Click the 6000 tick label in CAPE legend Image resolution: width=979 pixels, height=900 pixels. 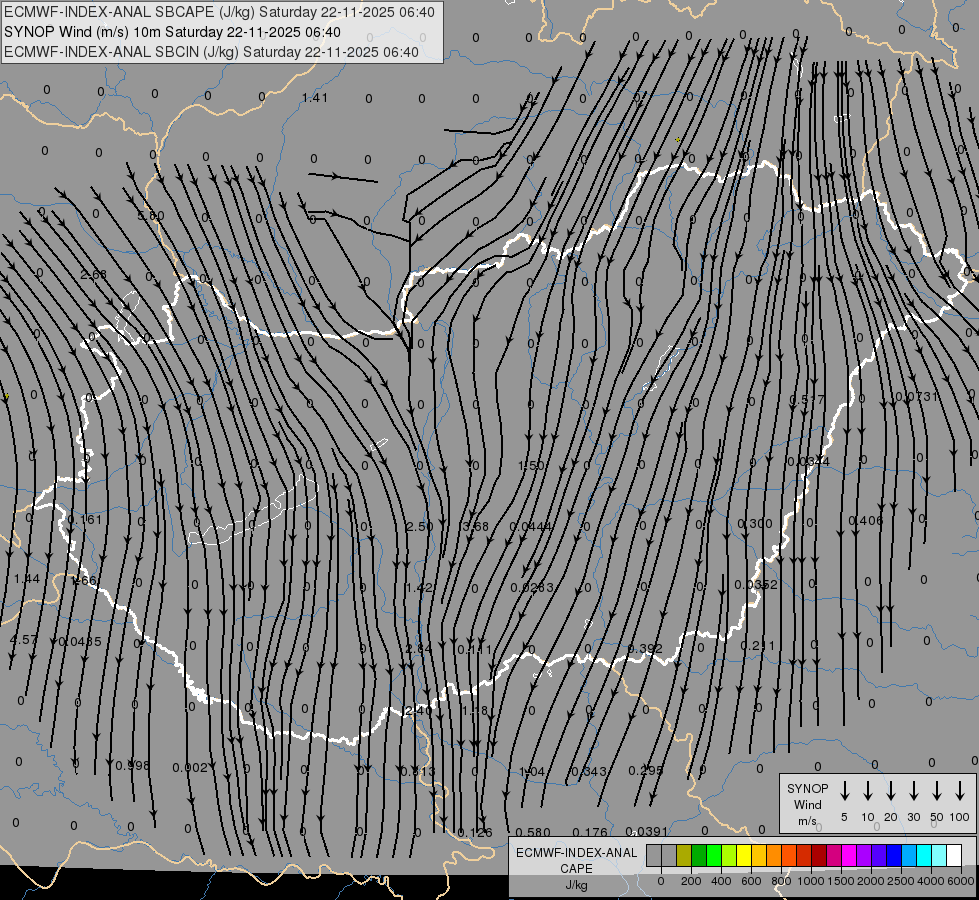pyautogui.click(x=962, y=881)
